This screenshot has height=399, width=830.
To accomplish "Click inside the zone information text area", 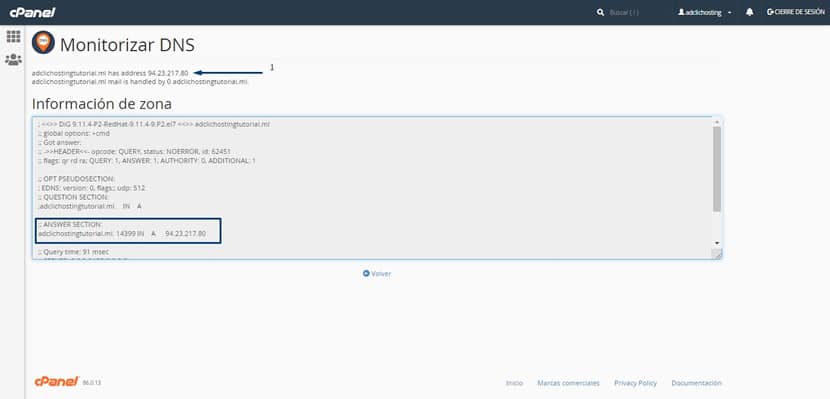I will 377,188.
